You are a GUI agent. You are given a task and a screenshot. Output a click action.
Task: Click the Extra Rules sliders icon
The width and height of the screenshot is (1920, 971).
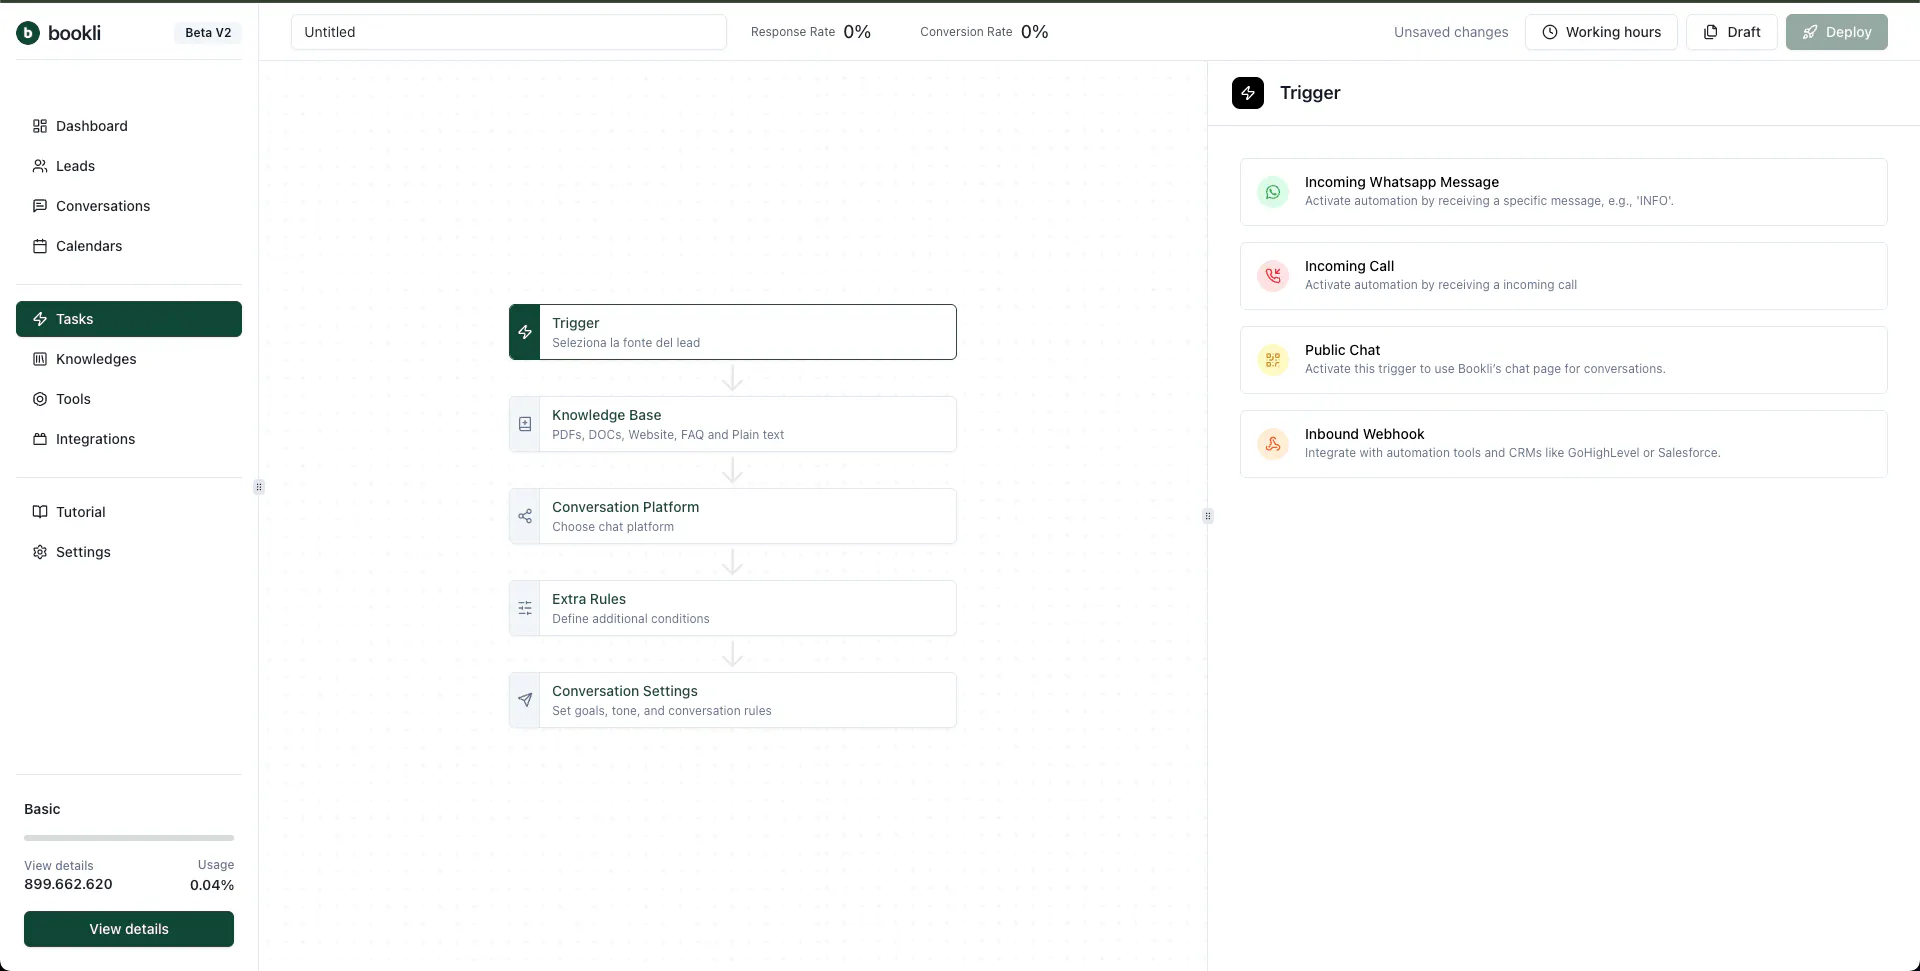[x=525, y=608]
